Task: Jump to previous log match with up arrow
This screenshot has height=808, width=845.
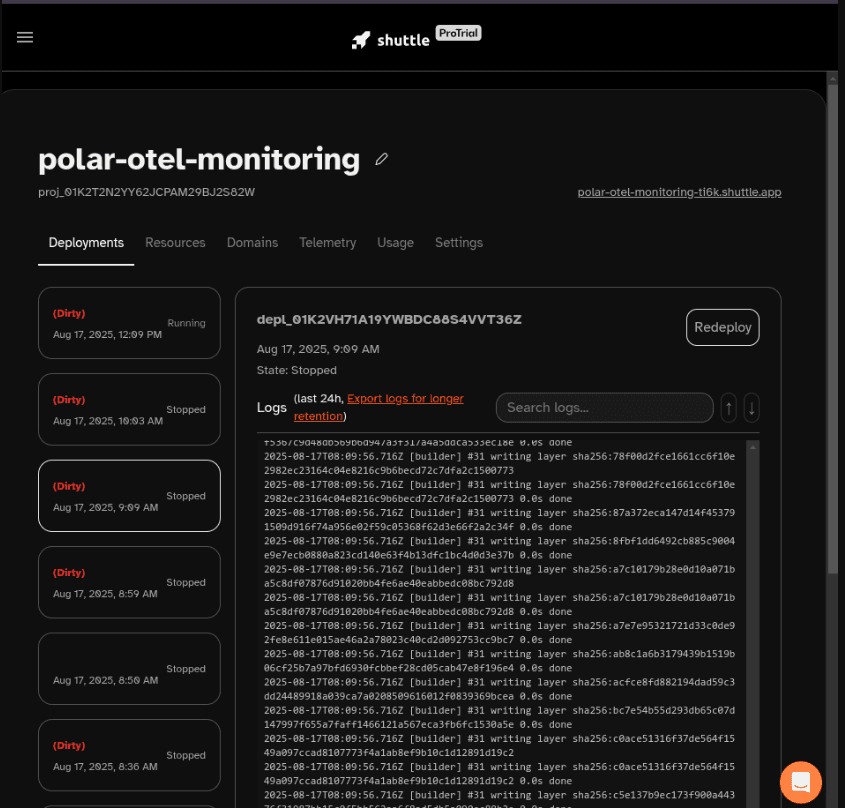Action: 728,407
